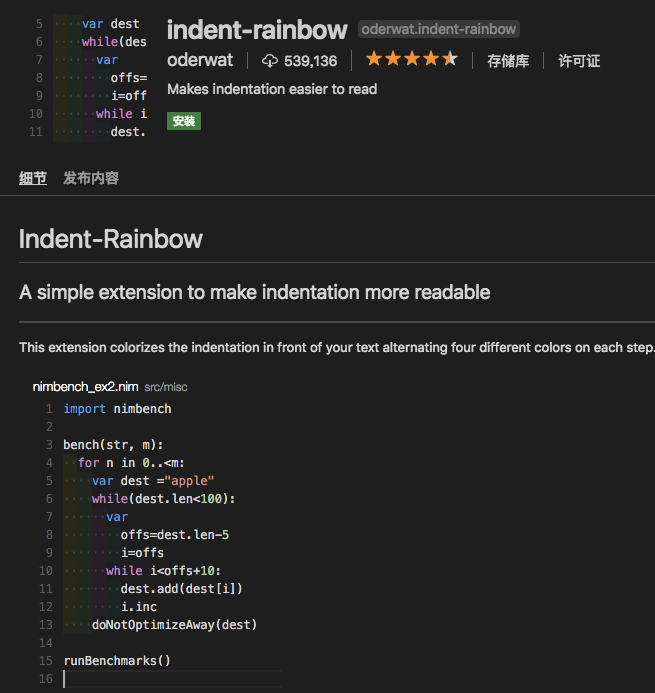The height and width of the screenshot is (693, 655).
Task: Click the import nimbench code line
Action: [117, 409]
